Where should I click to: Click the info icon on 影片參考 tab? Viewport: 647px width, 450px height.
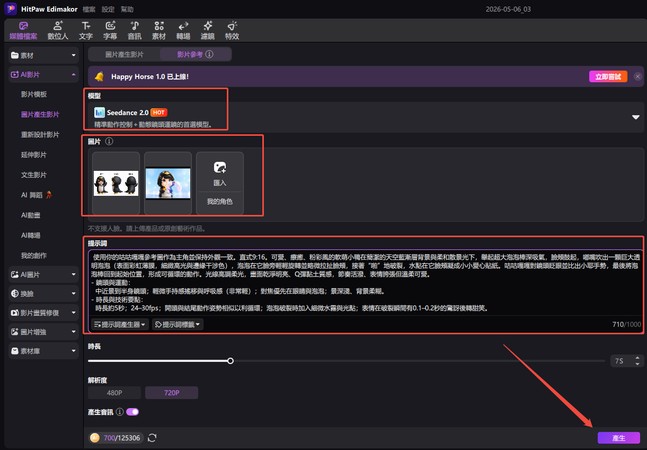(x=209, y=54)
